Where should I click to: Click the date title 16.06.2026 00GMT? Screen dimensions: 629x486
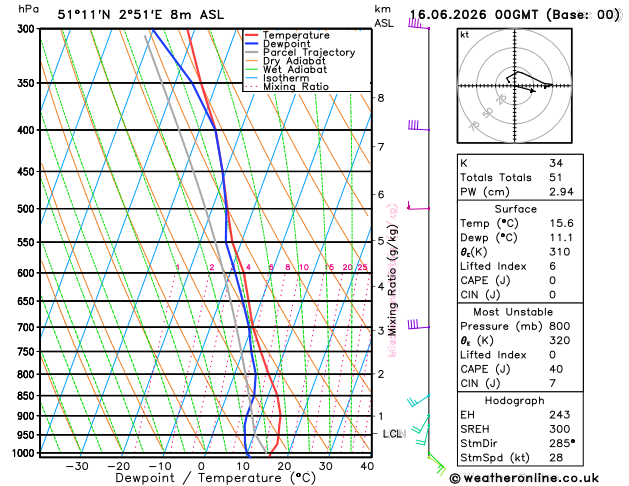pyautogui.click(x=474, y=15)
